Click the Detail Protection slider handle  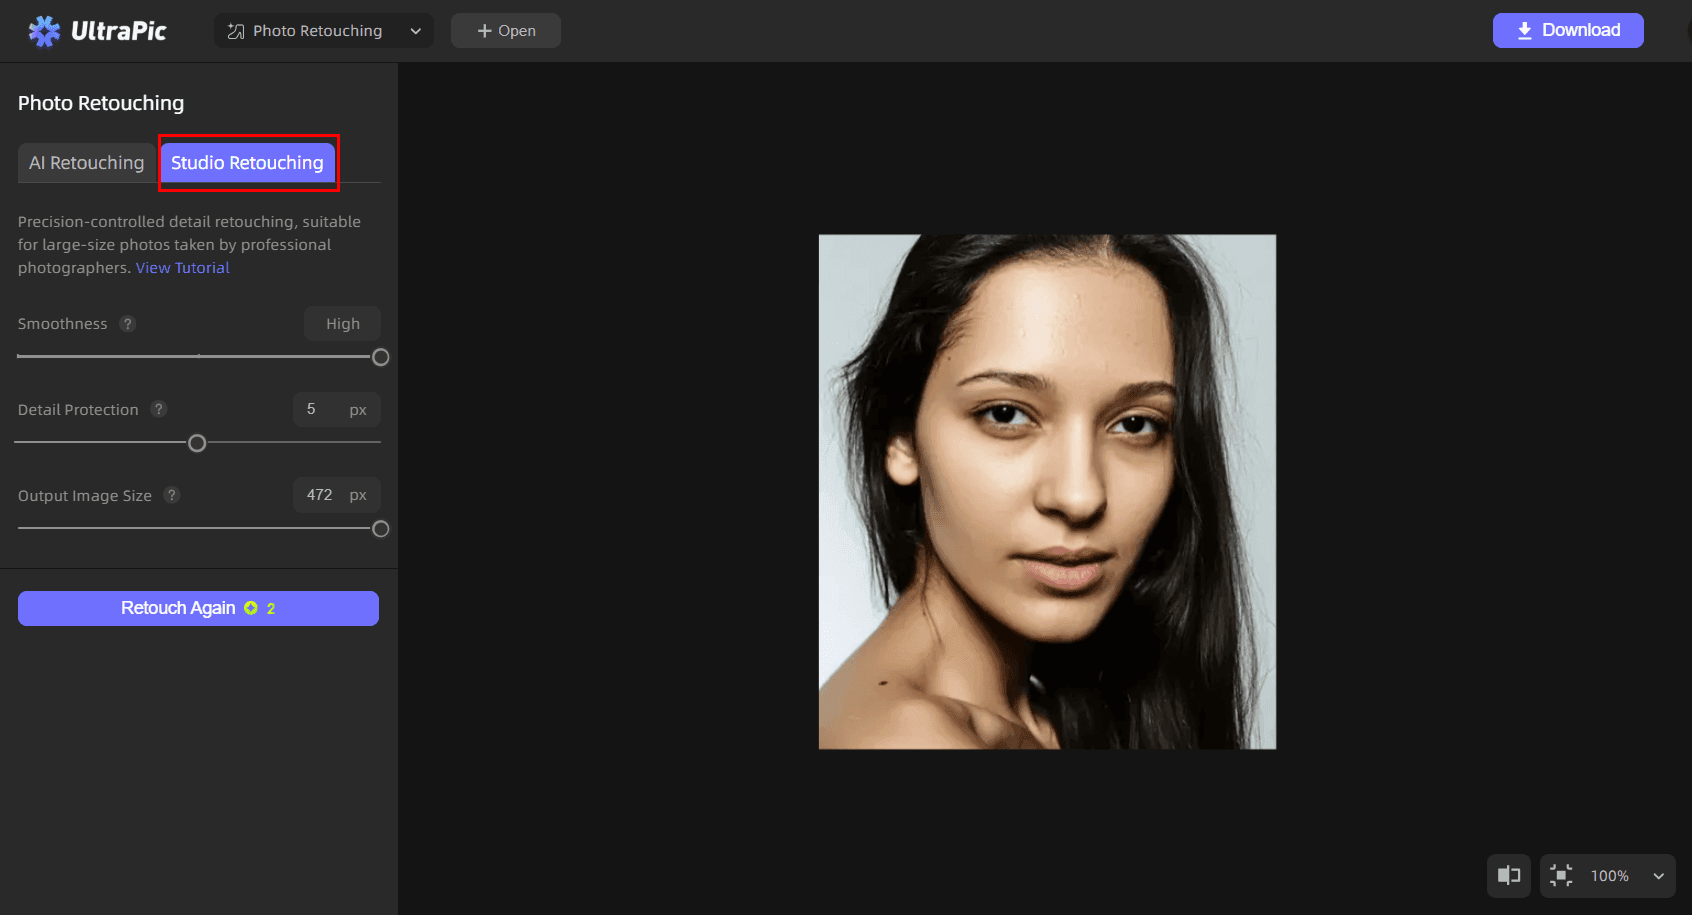197,443
